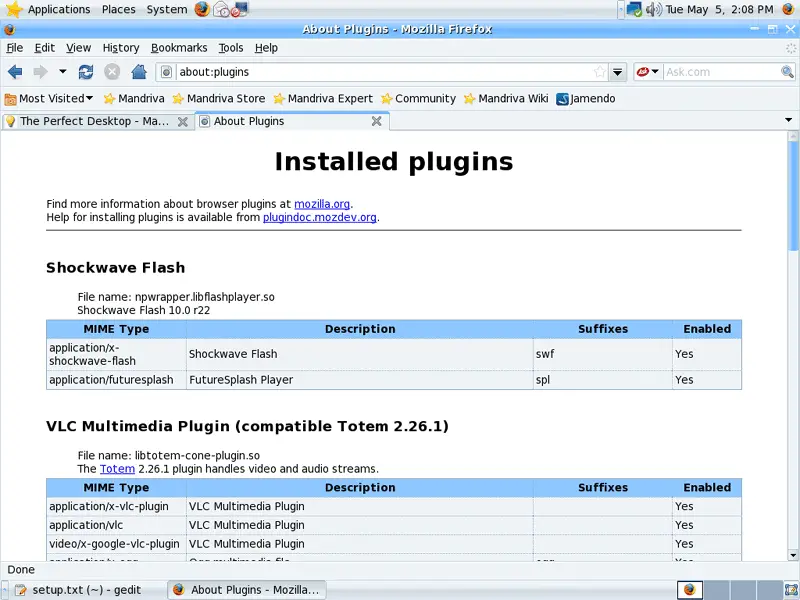Open the Bookmarks menu

click(x=179, y=47)
